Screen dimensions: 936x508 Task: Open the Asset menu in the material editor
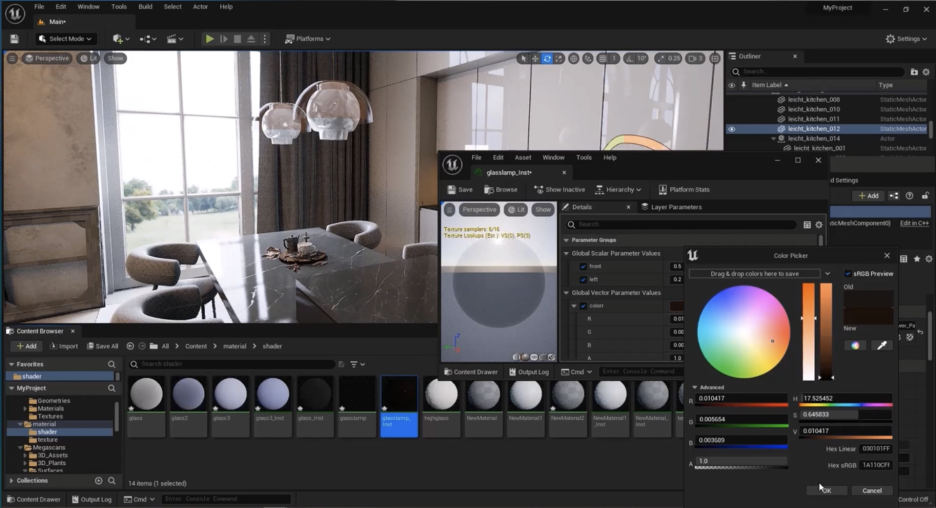(523, 158)
